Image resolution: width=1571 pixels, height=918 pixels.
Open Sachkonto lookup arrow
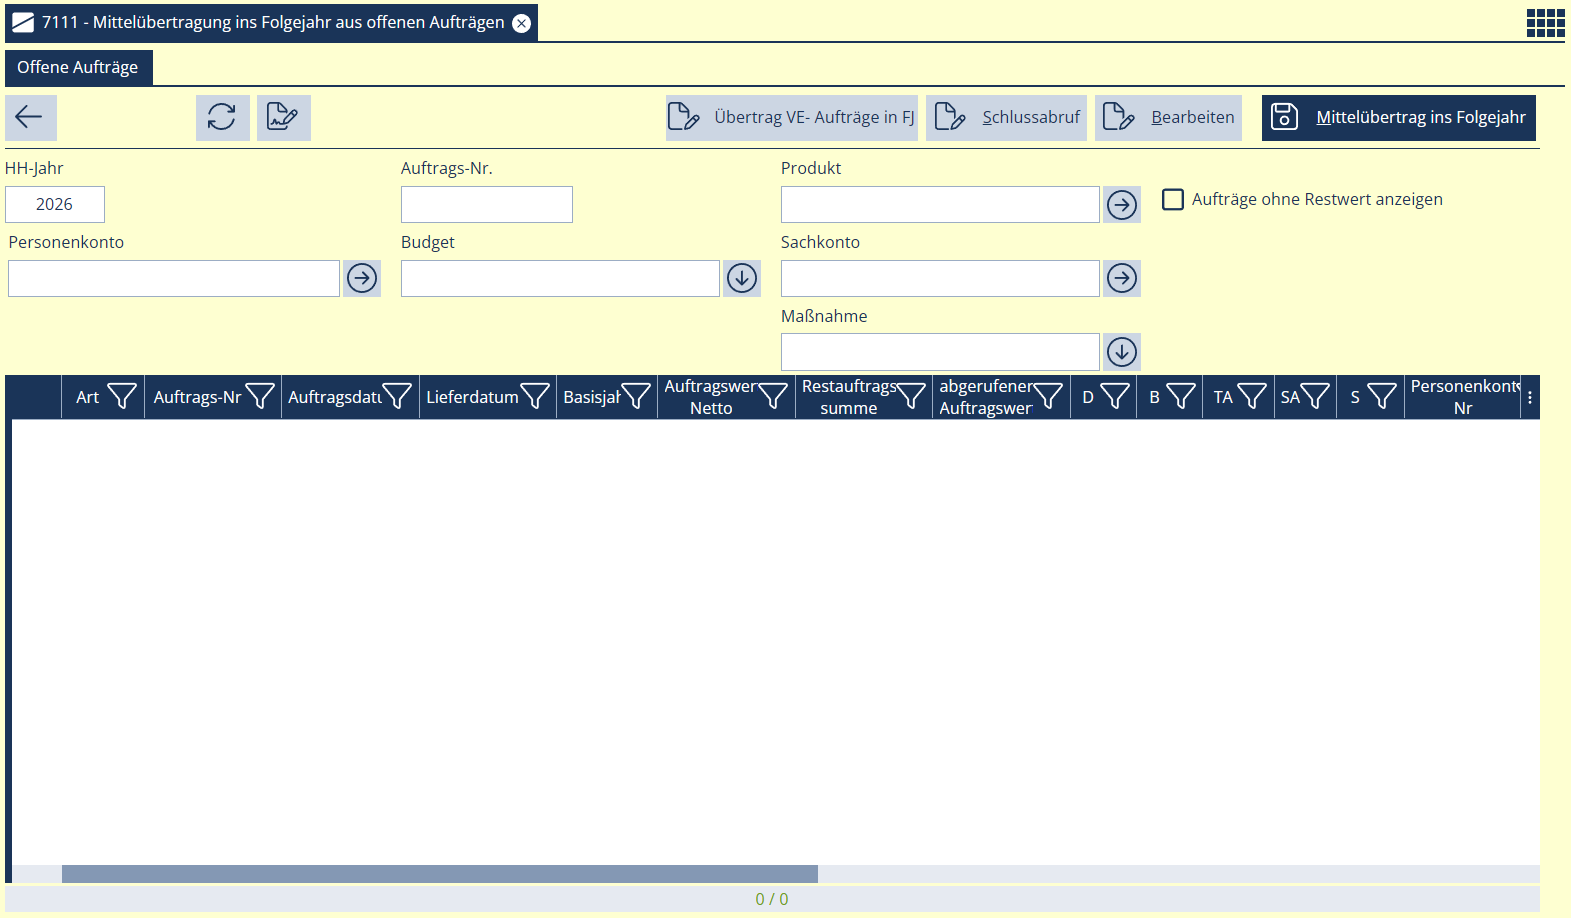click(x=1122, y=278)
